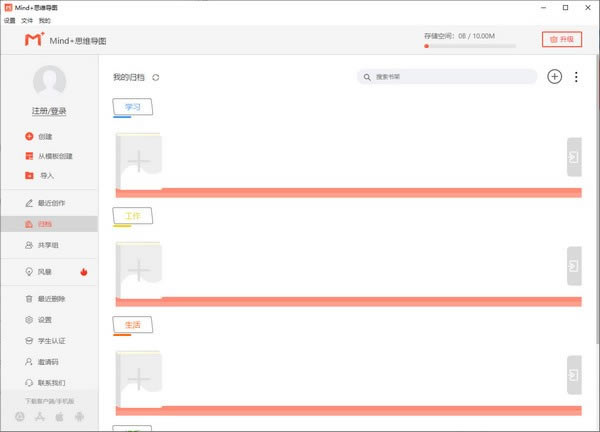Expand the first shelf's right arrow tab

574,157
